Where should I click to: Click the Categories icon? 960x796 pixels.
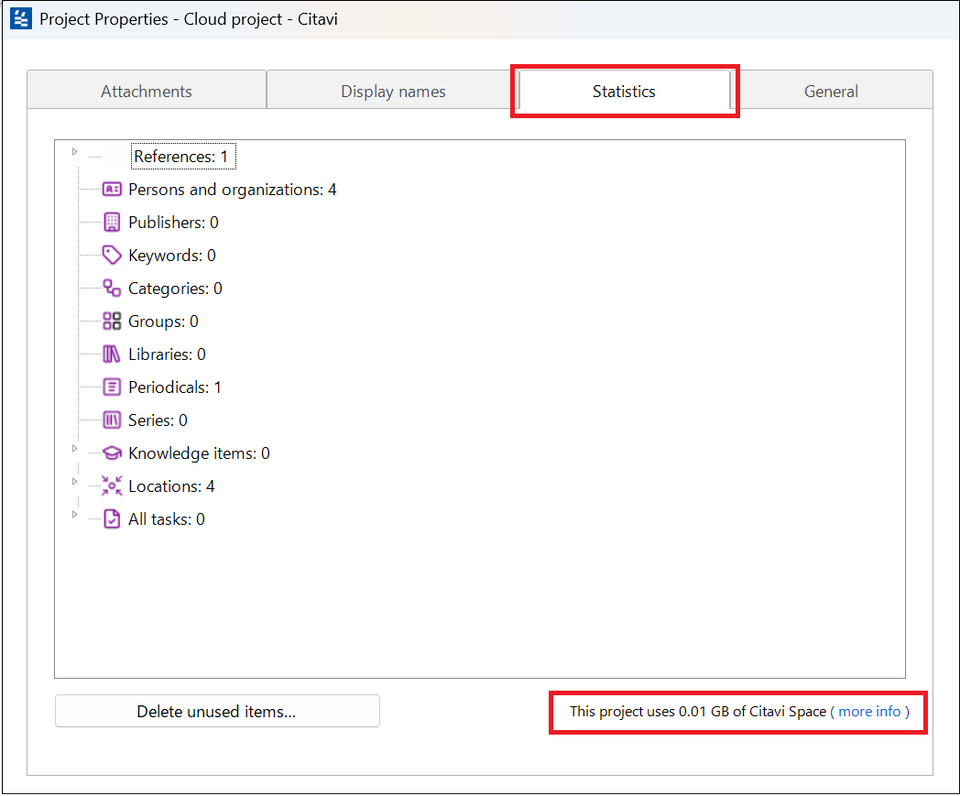pyautogui.click(x=111, y=288)
